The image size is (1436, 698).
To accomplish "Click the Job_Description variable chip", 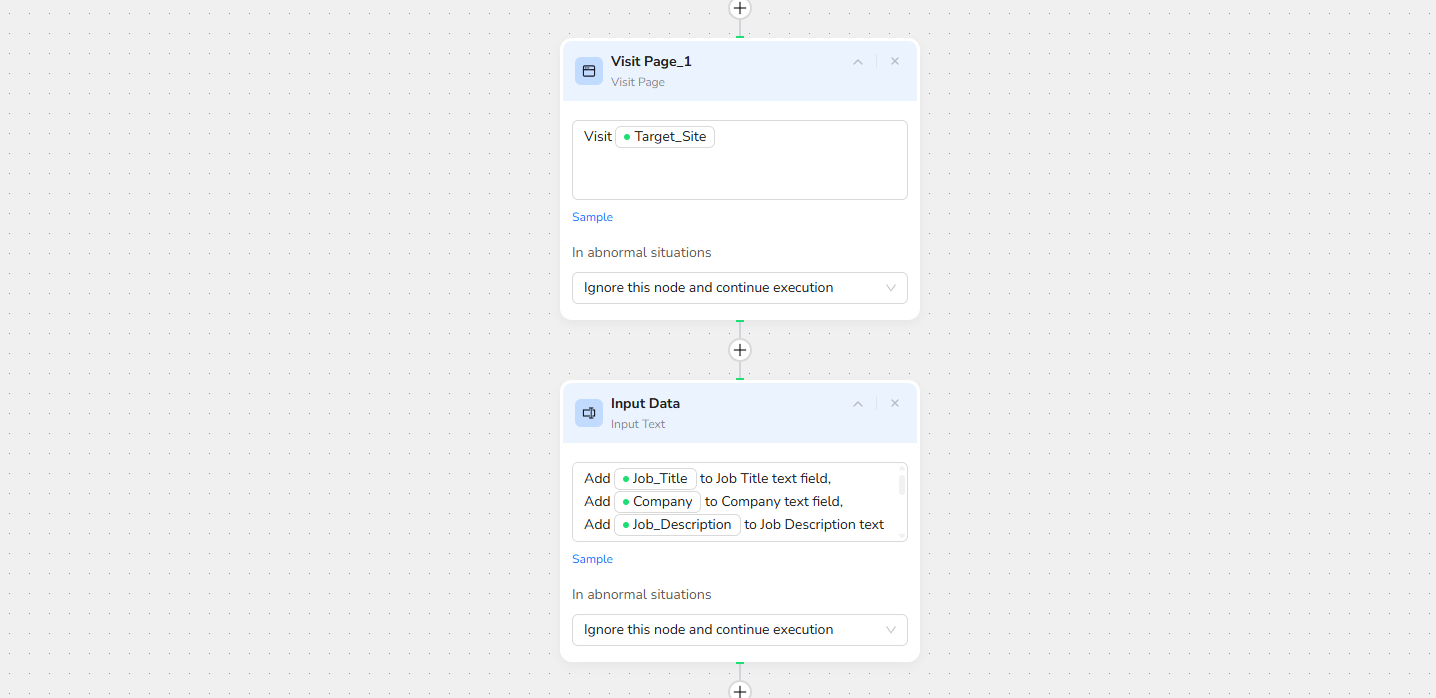I will 678,525.
